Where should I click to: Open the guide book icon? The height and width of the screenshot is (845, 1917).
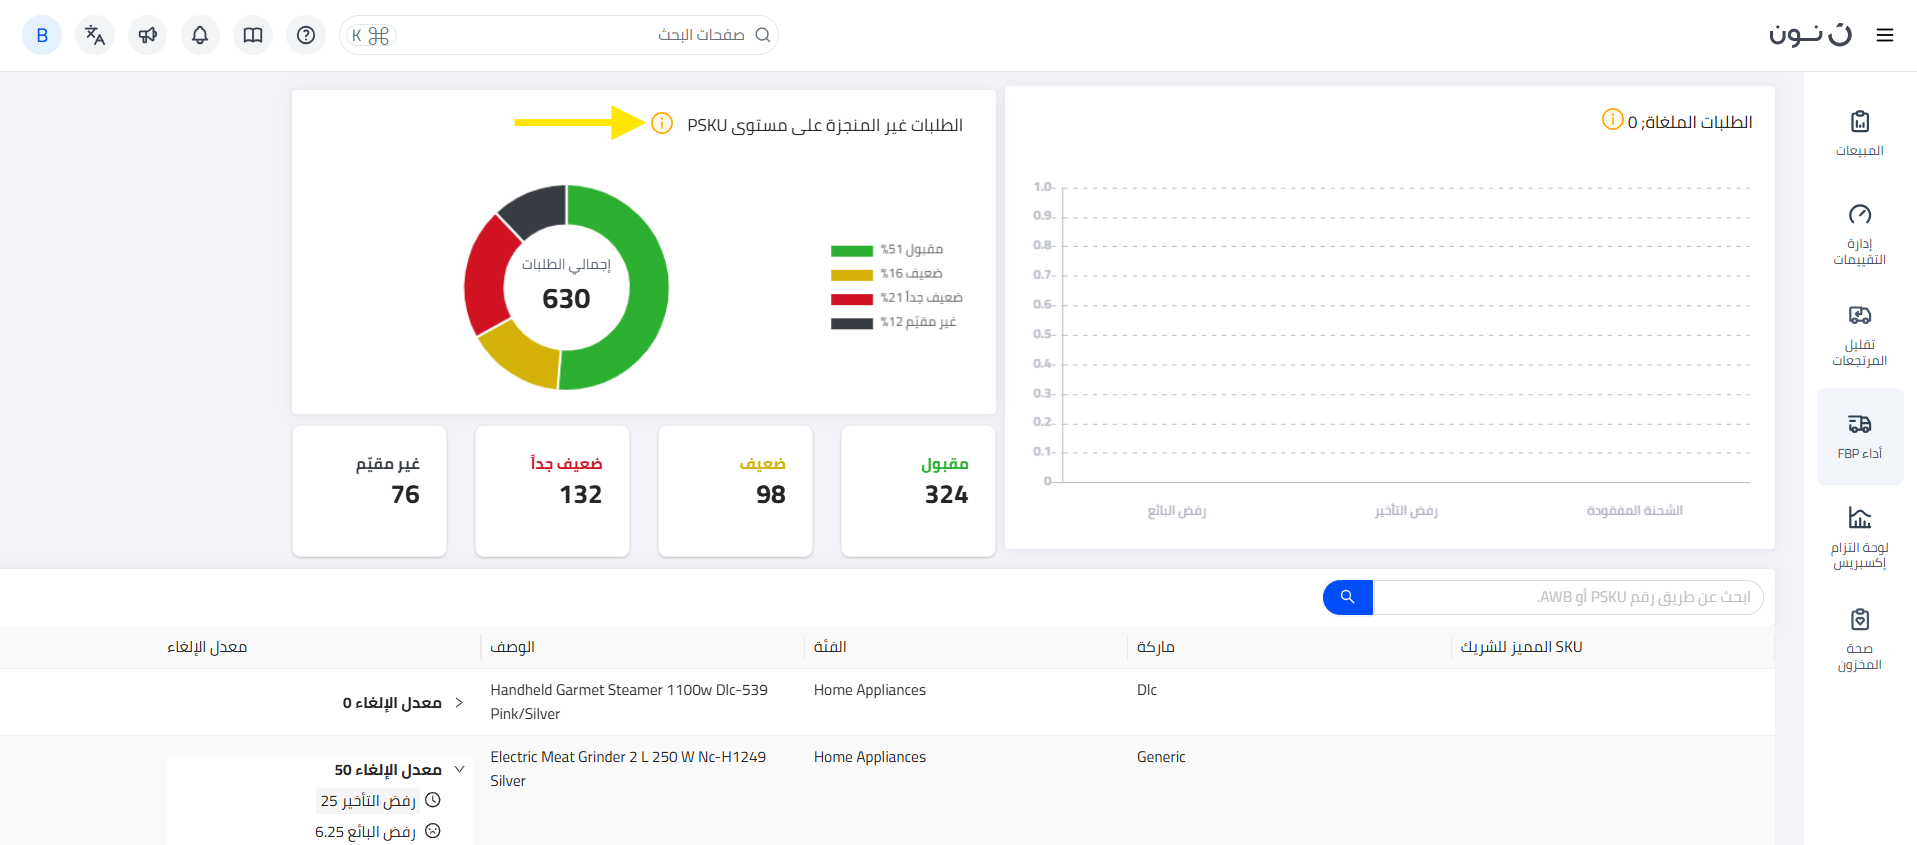(253, 36)
